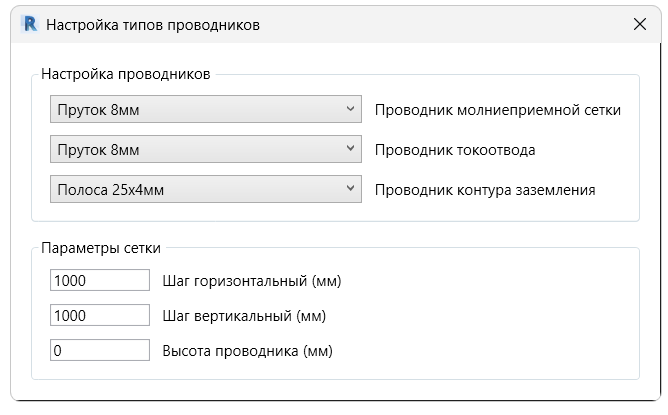This screenshot has height=415, width=668.
Task: Open the Проводник молниеприемной сетки dropdown
Action: point(206,109)
